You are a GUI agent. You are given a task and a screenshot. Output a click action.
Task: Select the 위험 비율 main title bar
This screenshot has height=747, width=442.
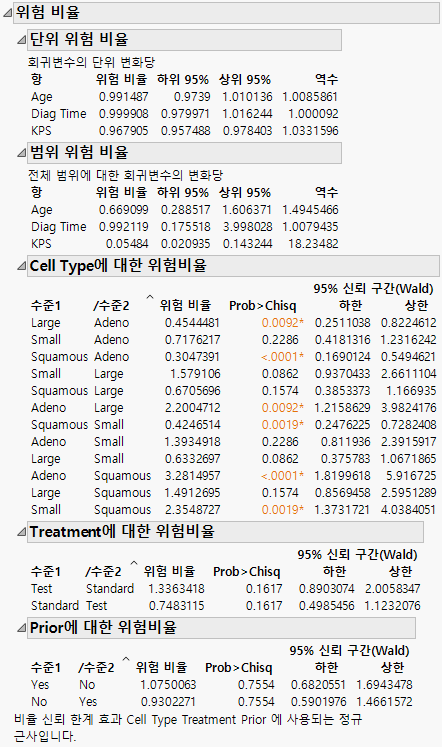click(x=226, y=13)
